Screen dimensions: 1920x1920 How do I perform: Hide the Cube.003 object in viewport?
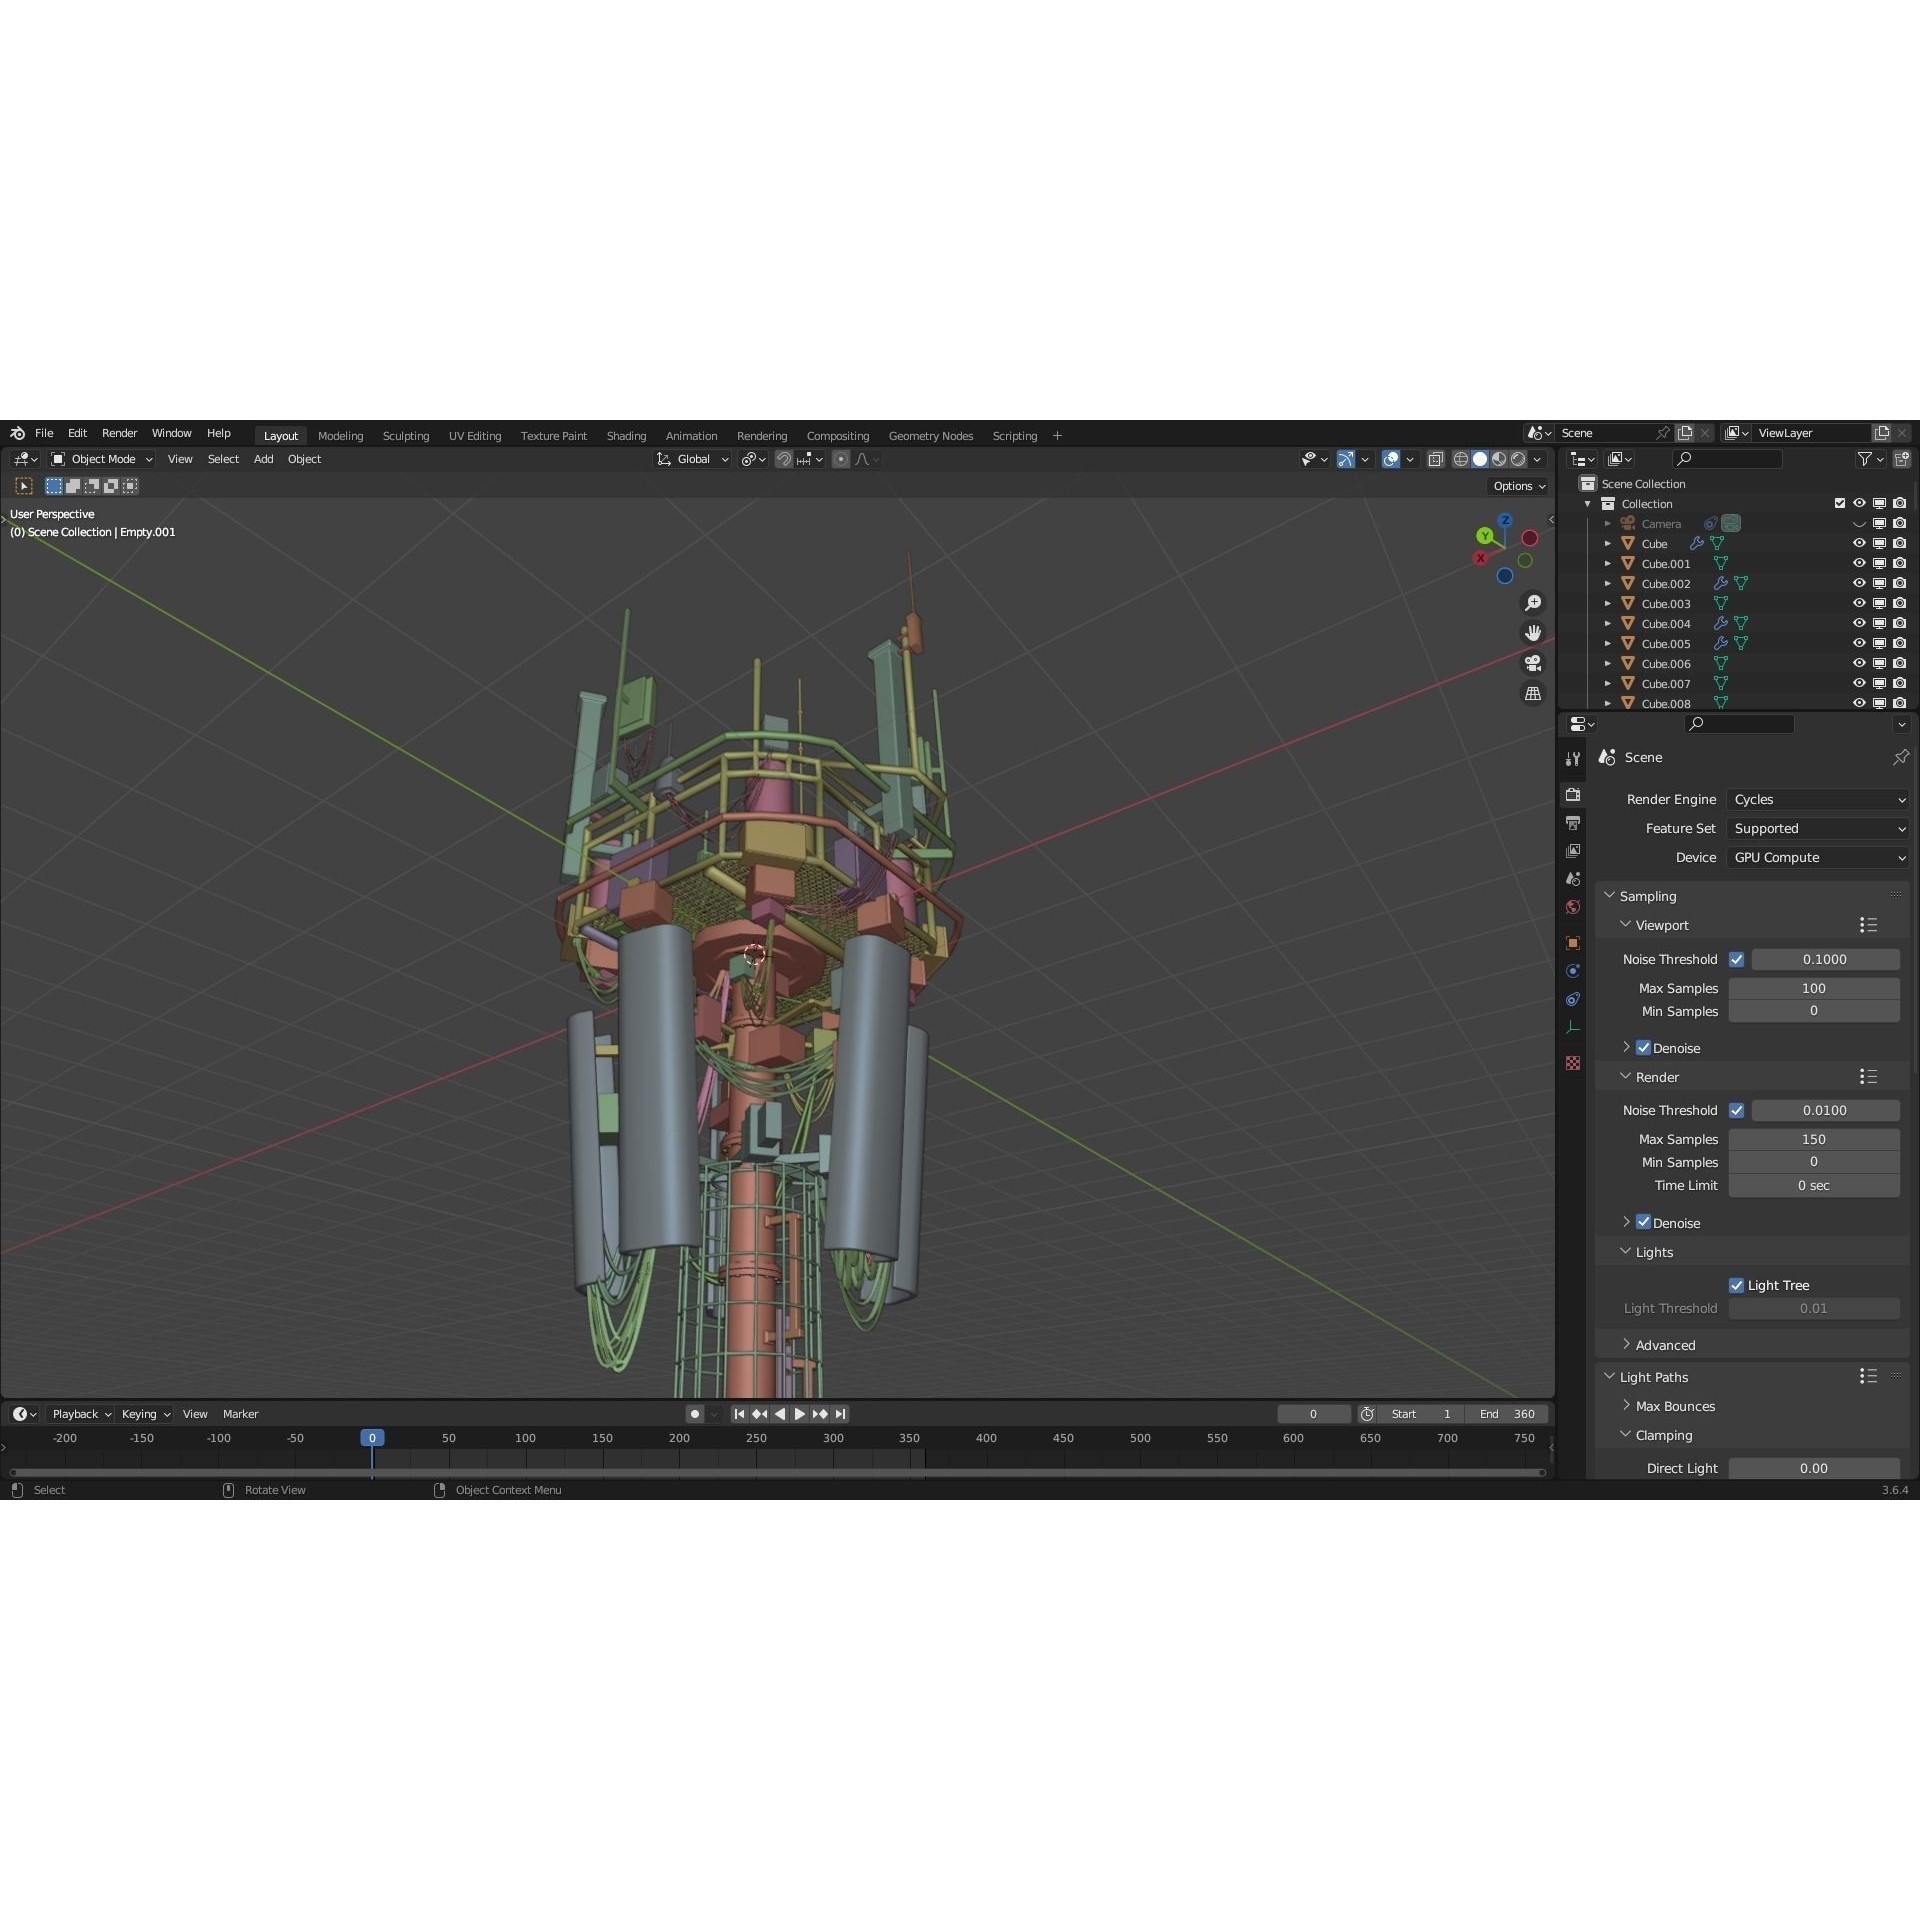(x=1859, y=603)
